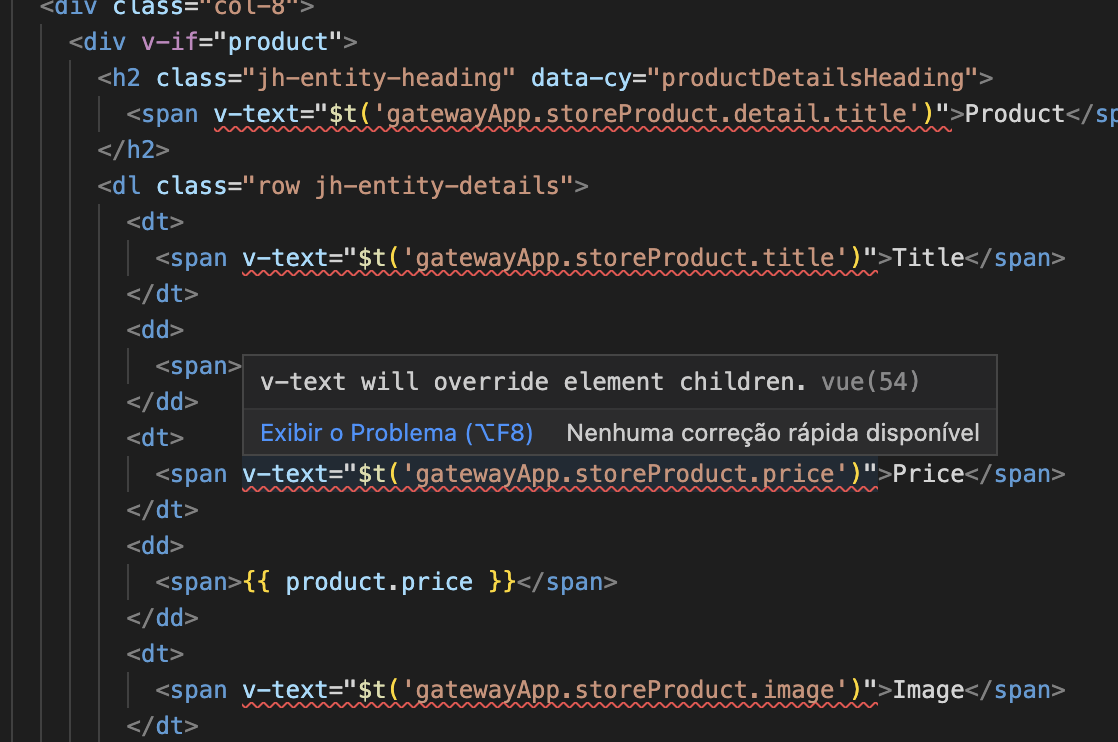This screenshot has width=1118, height=742.
Task: Open the 'Exibir o Problema' link
Action: coord(396,433)
